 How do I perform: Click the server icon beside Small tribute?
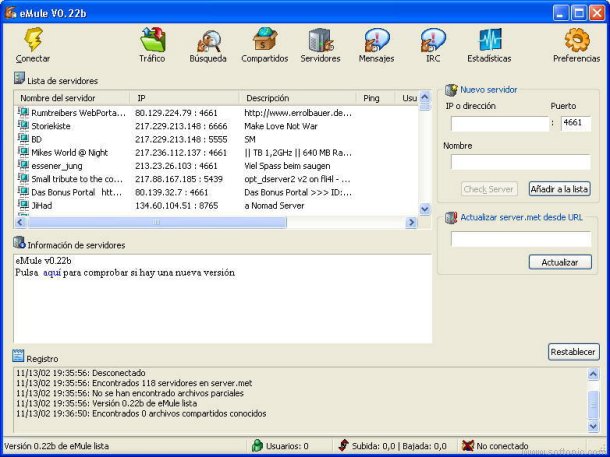pos(23,179)
